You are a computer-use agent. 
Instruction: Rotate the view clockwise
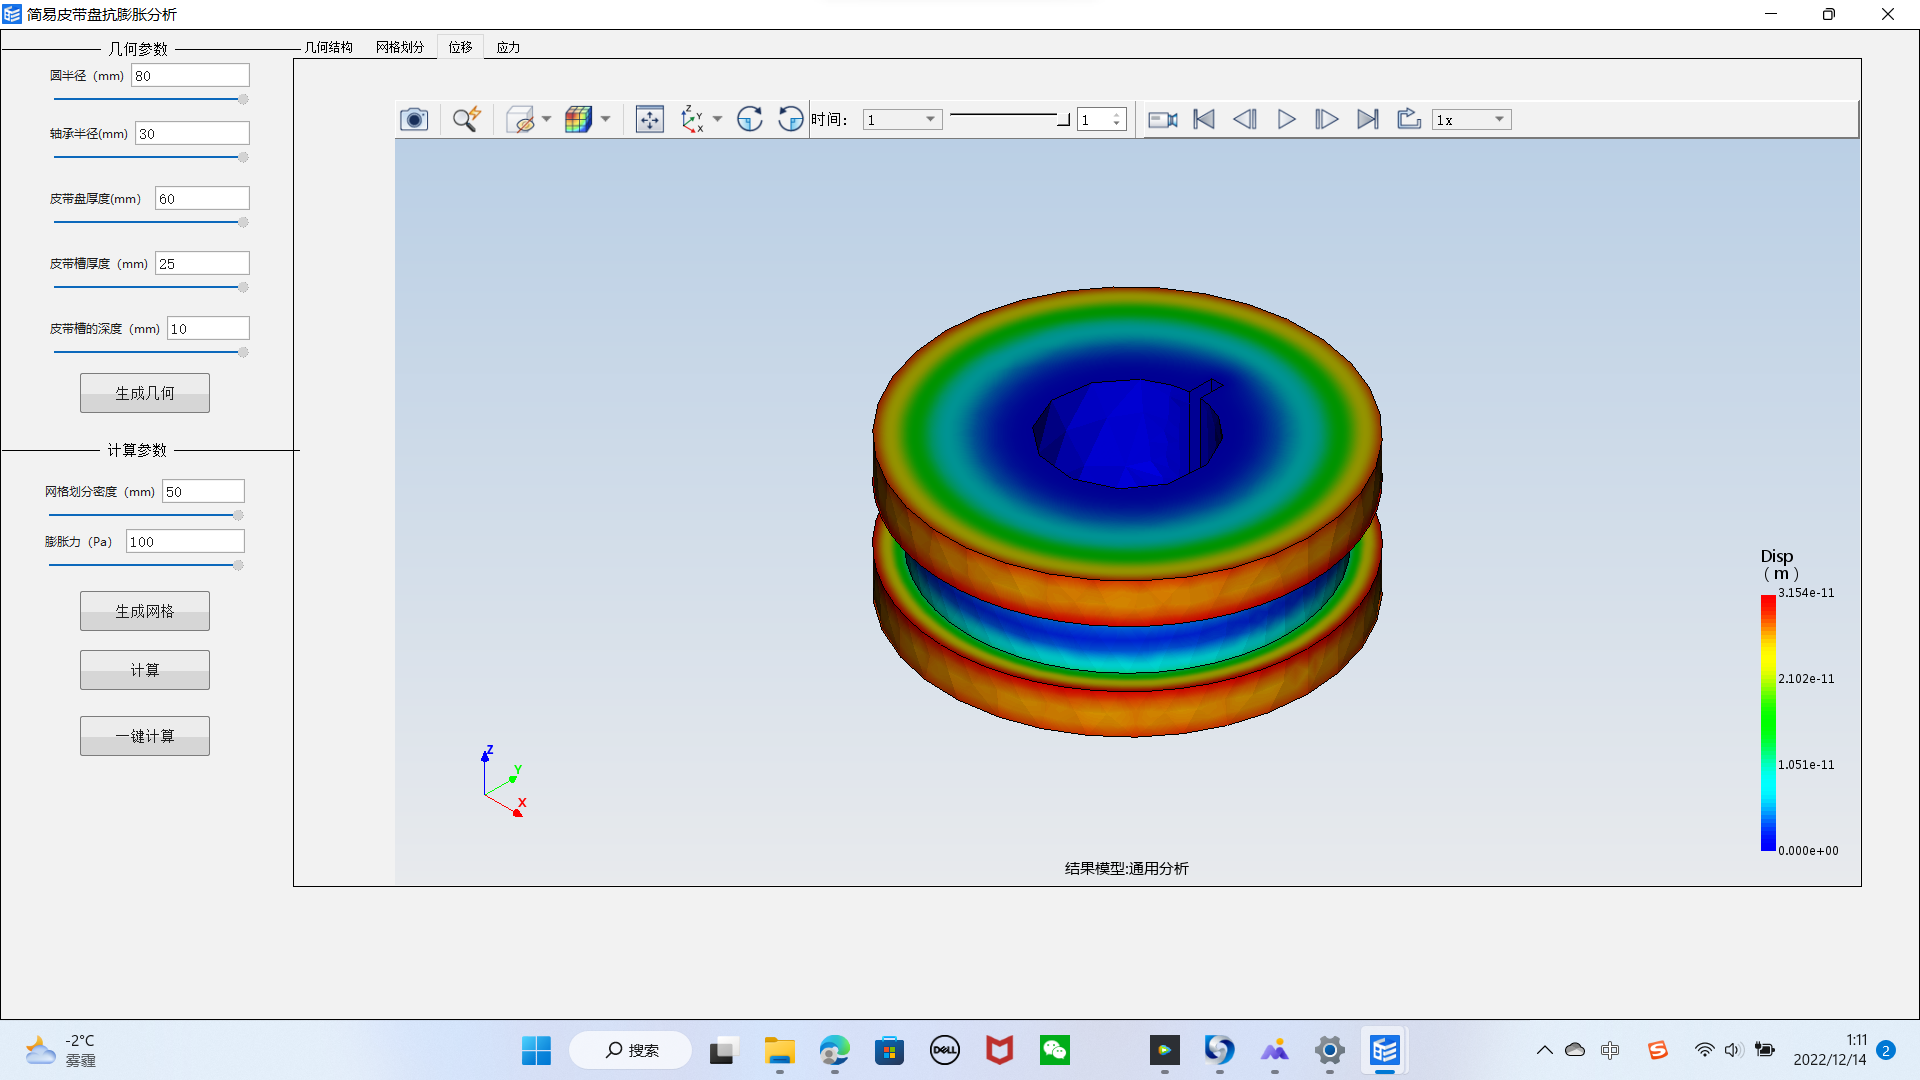click(x=750, y=120)
